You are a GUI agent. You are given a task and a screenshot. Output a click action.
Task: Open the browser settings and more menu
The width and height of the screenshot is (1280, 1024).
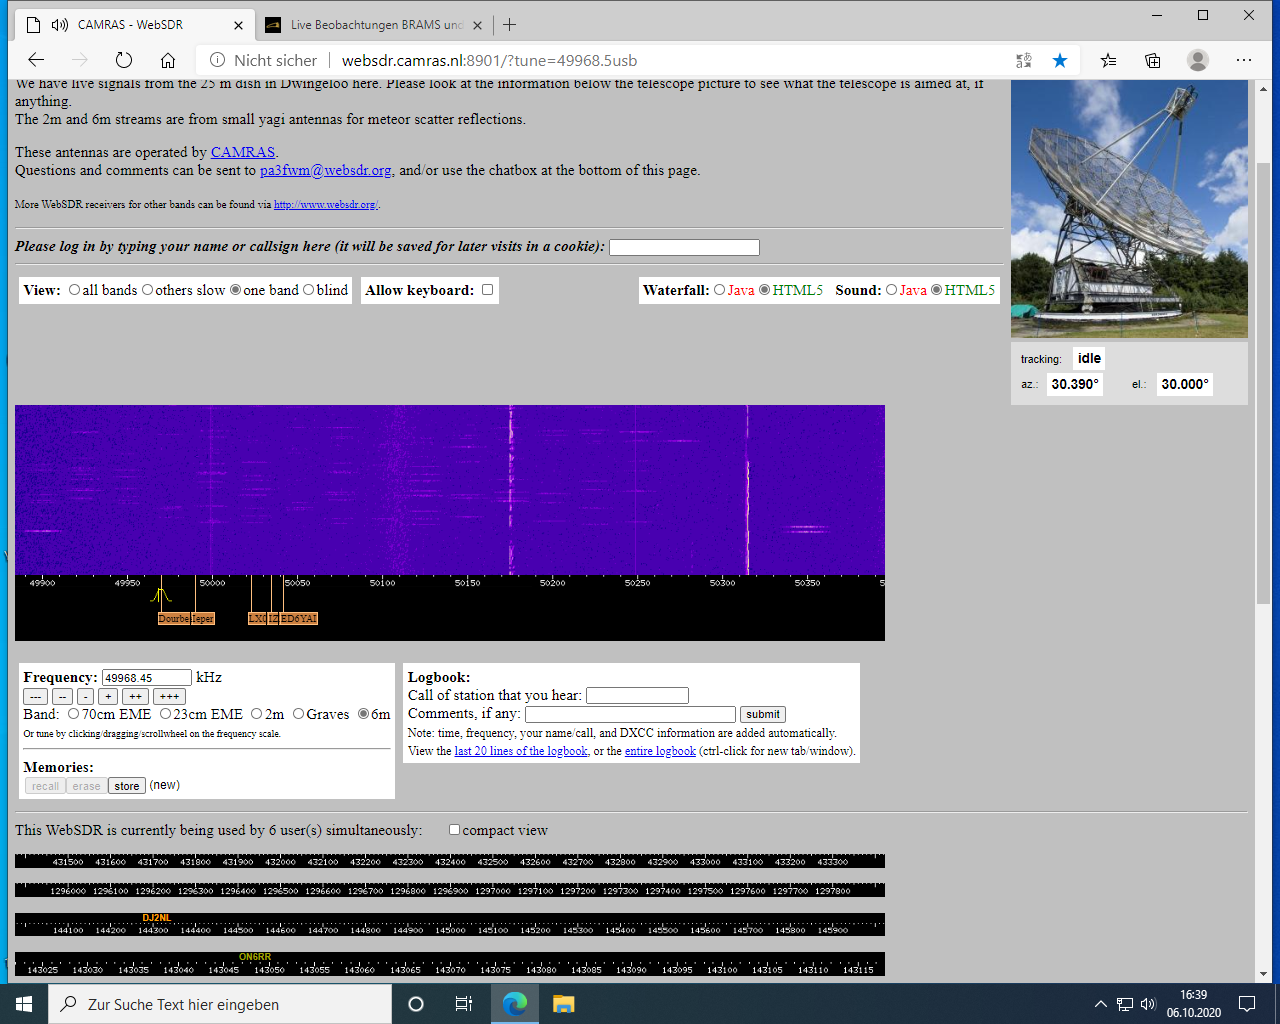coord(1244,60)
